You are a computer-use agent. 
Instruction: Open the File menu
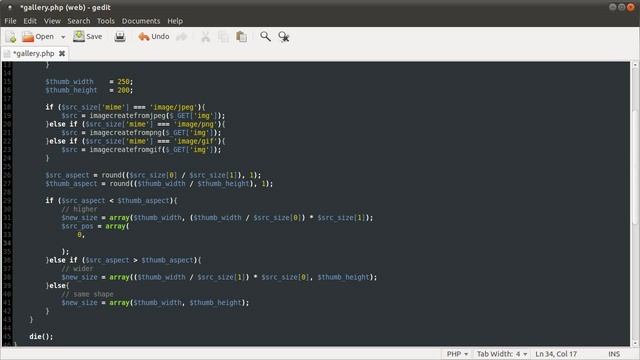click(10, 21)
